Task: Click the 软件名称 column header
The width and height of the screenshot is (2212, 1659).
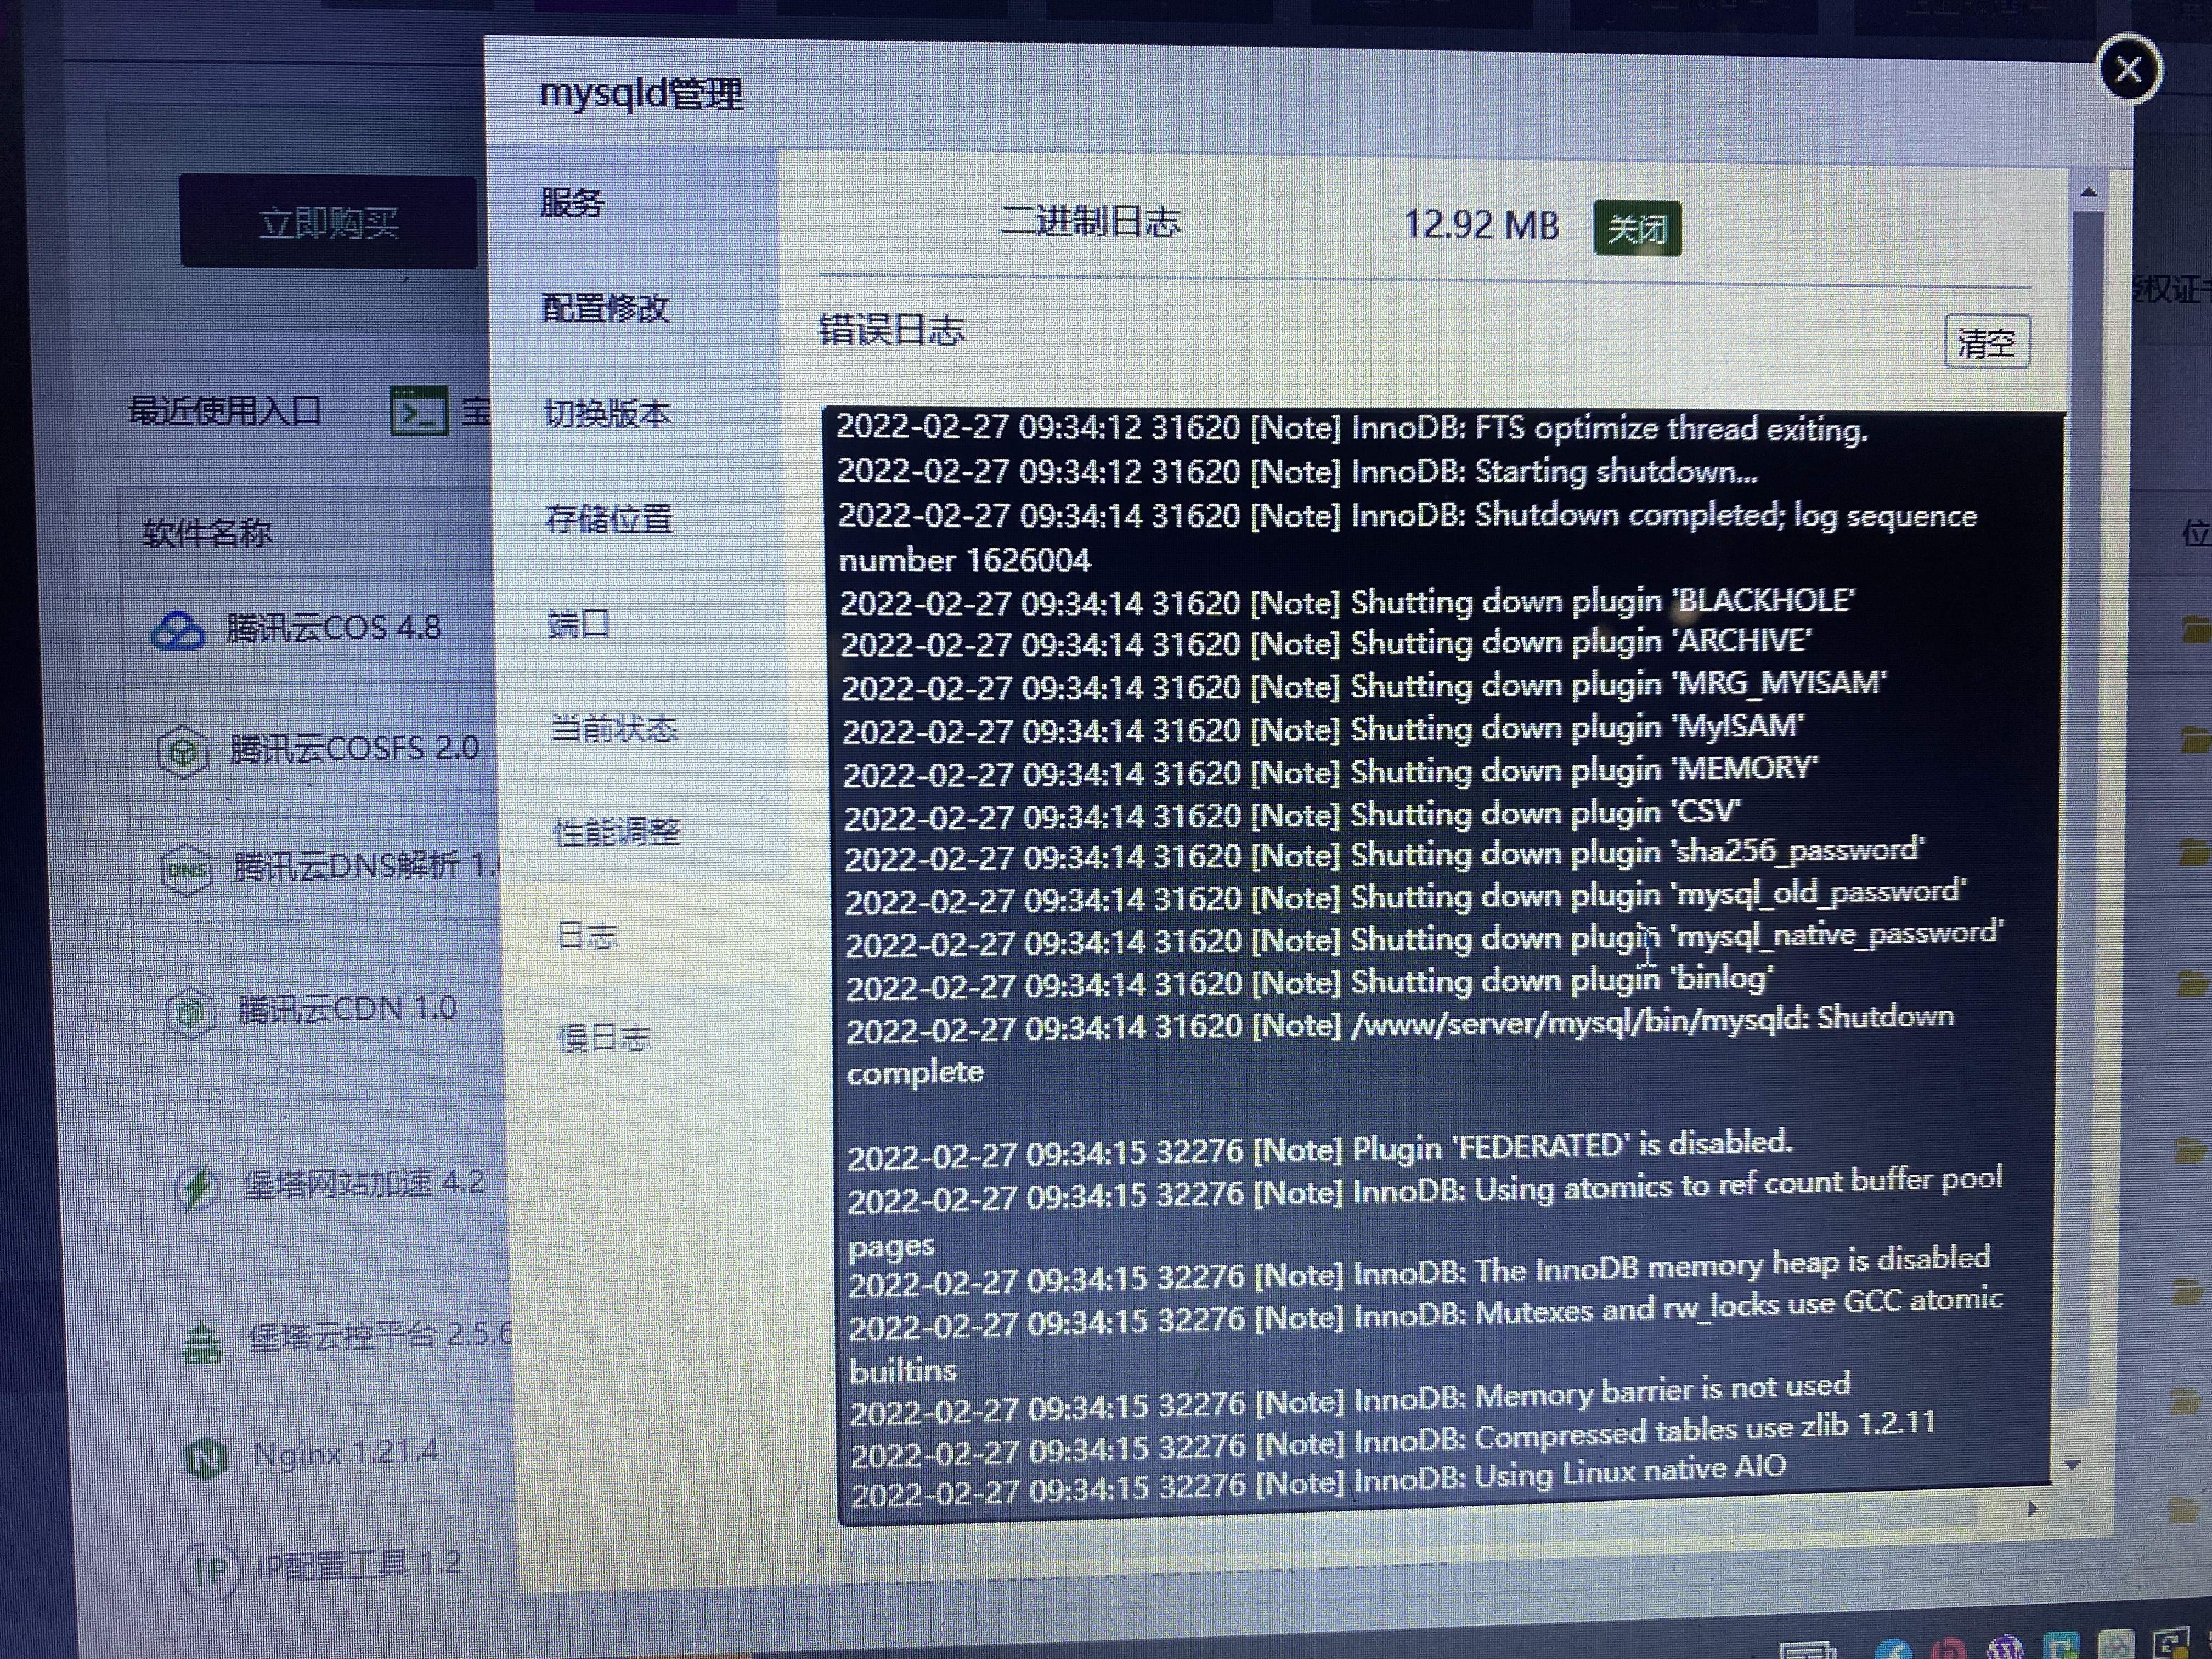Action: 207,533
